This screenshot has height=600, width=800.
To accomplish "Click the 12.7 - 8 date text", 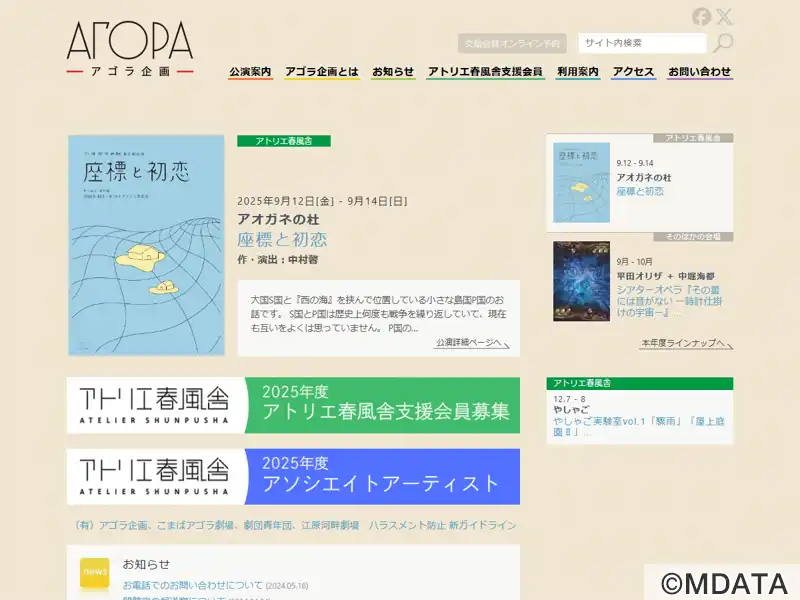I will click(569, 399).
